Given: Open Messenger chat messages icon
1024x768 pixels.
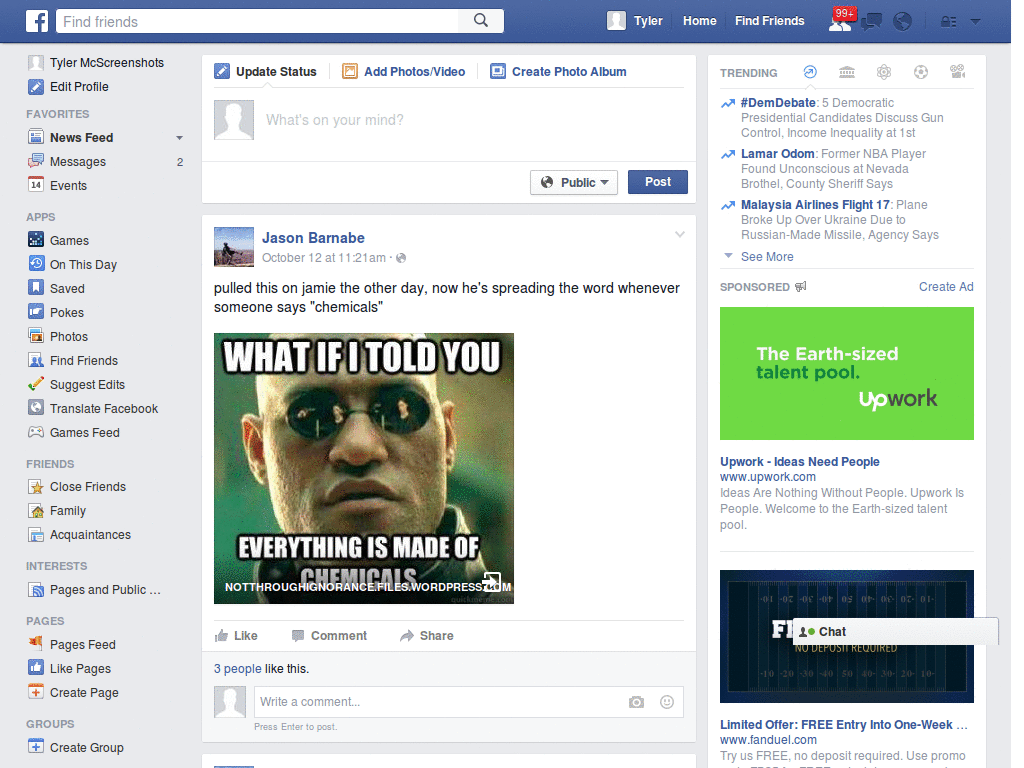Looking at the screenshot, I should [x=871, y=20].
